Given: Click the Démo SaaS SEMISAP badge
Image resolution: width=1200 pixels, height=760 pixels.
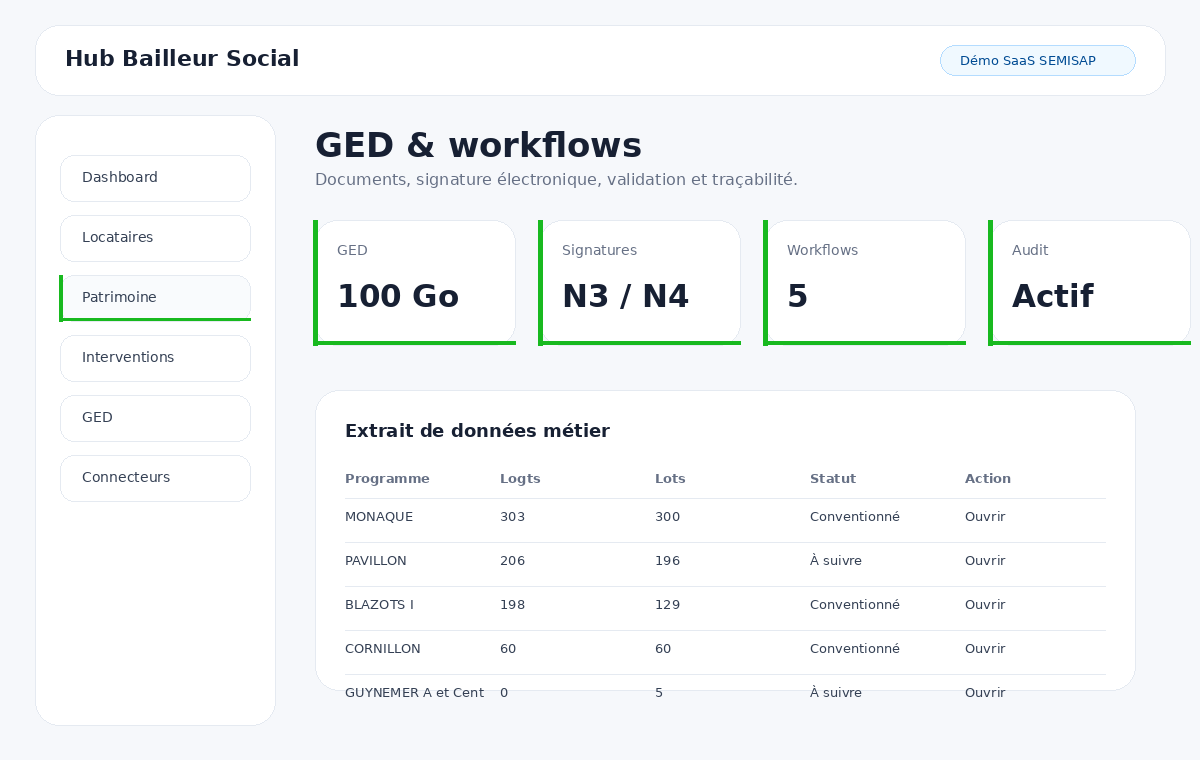Looking at the screenshot, I should click(x=1038, y=60).
